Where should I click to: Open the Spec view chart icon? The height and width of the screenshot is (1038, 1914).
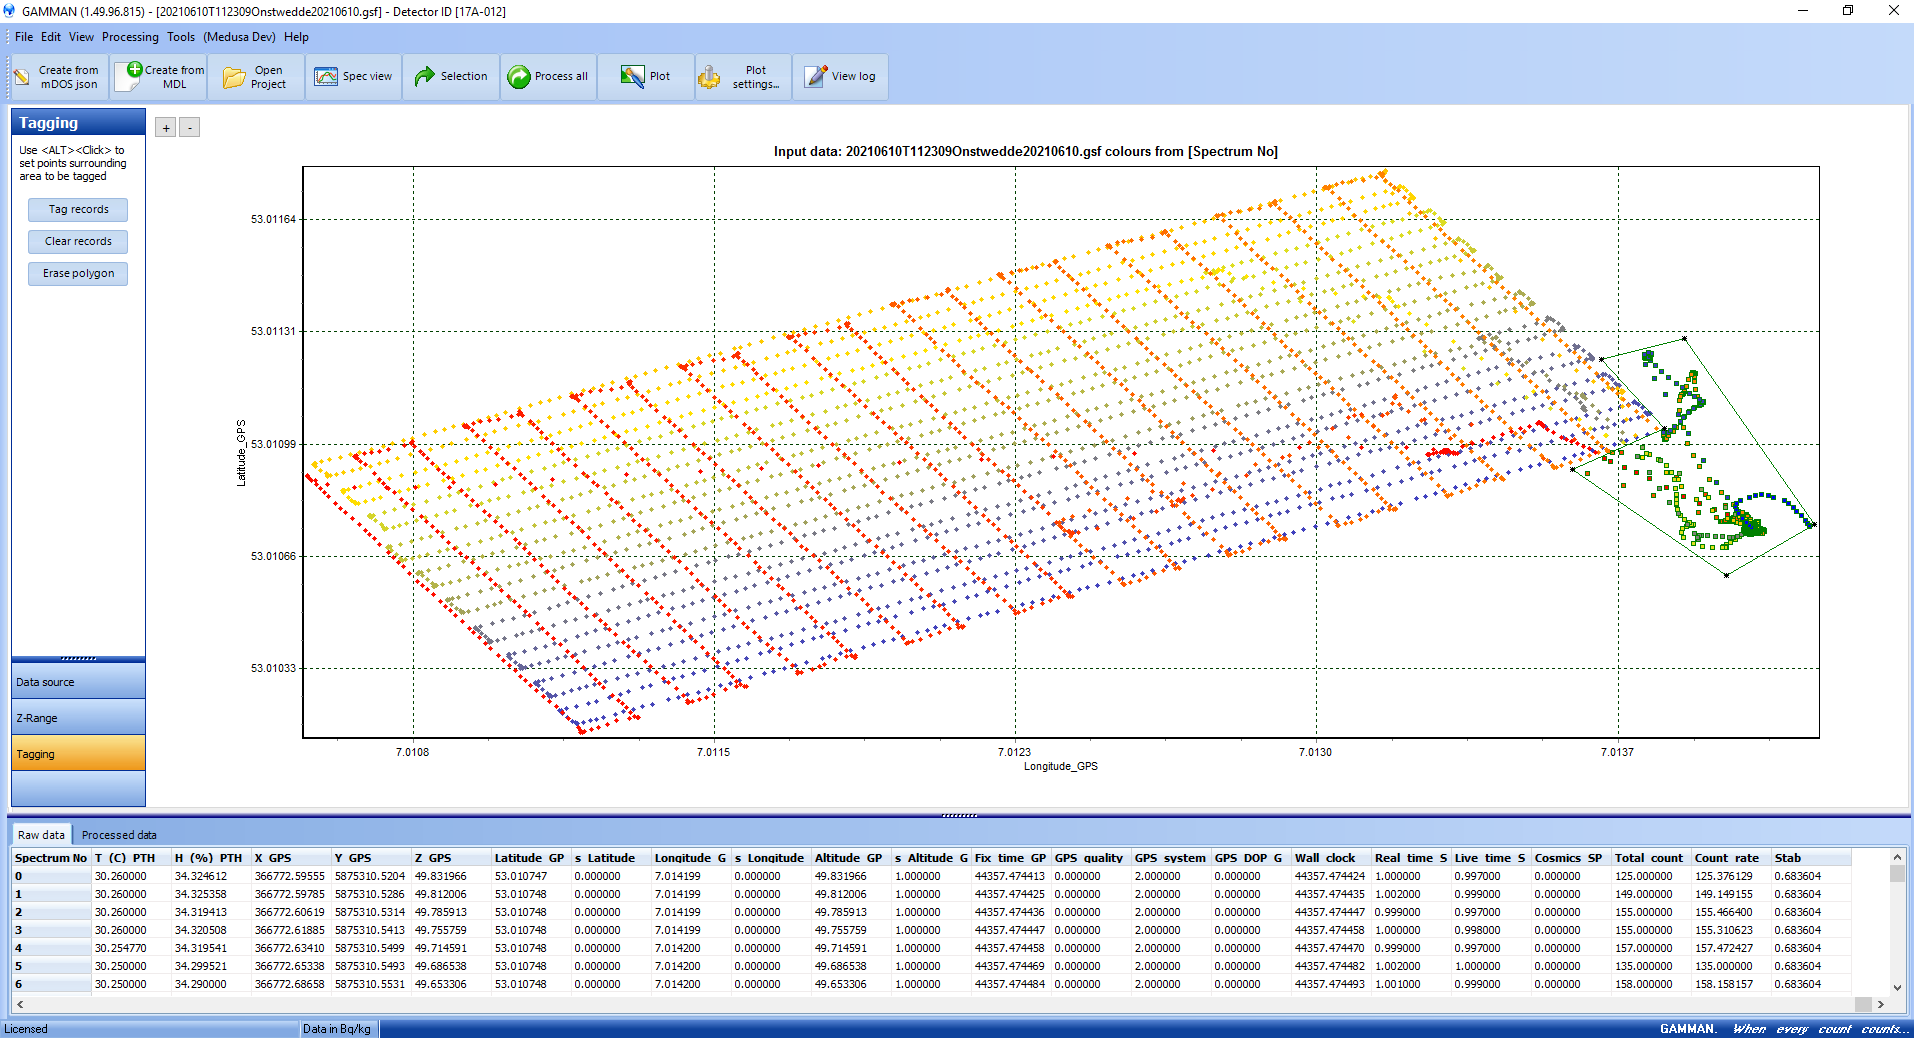(326, 77)
